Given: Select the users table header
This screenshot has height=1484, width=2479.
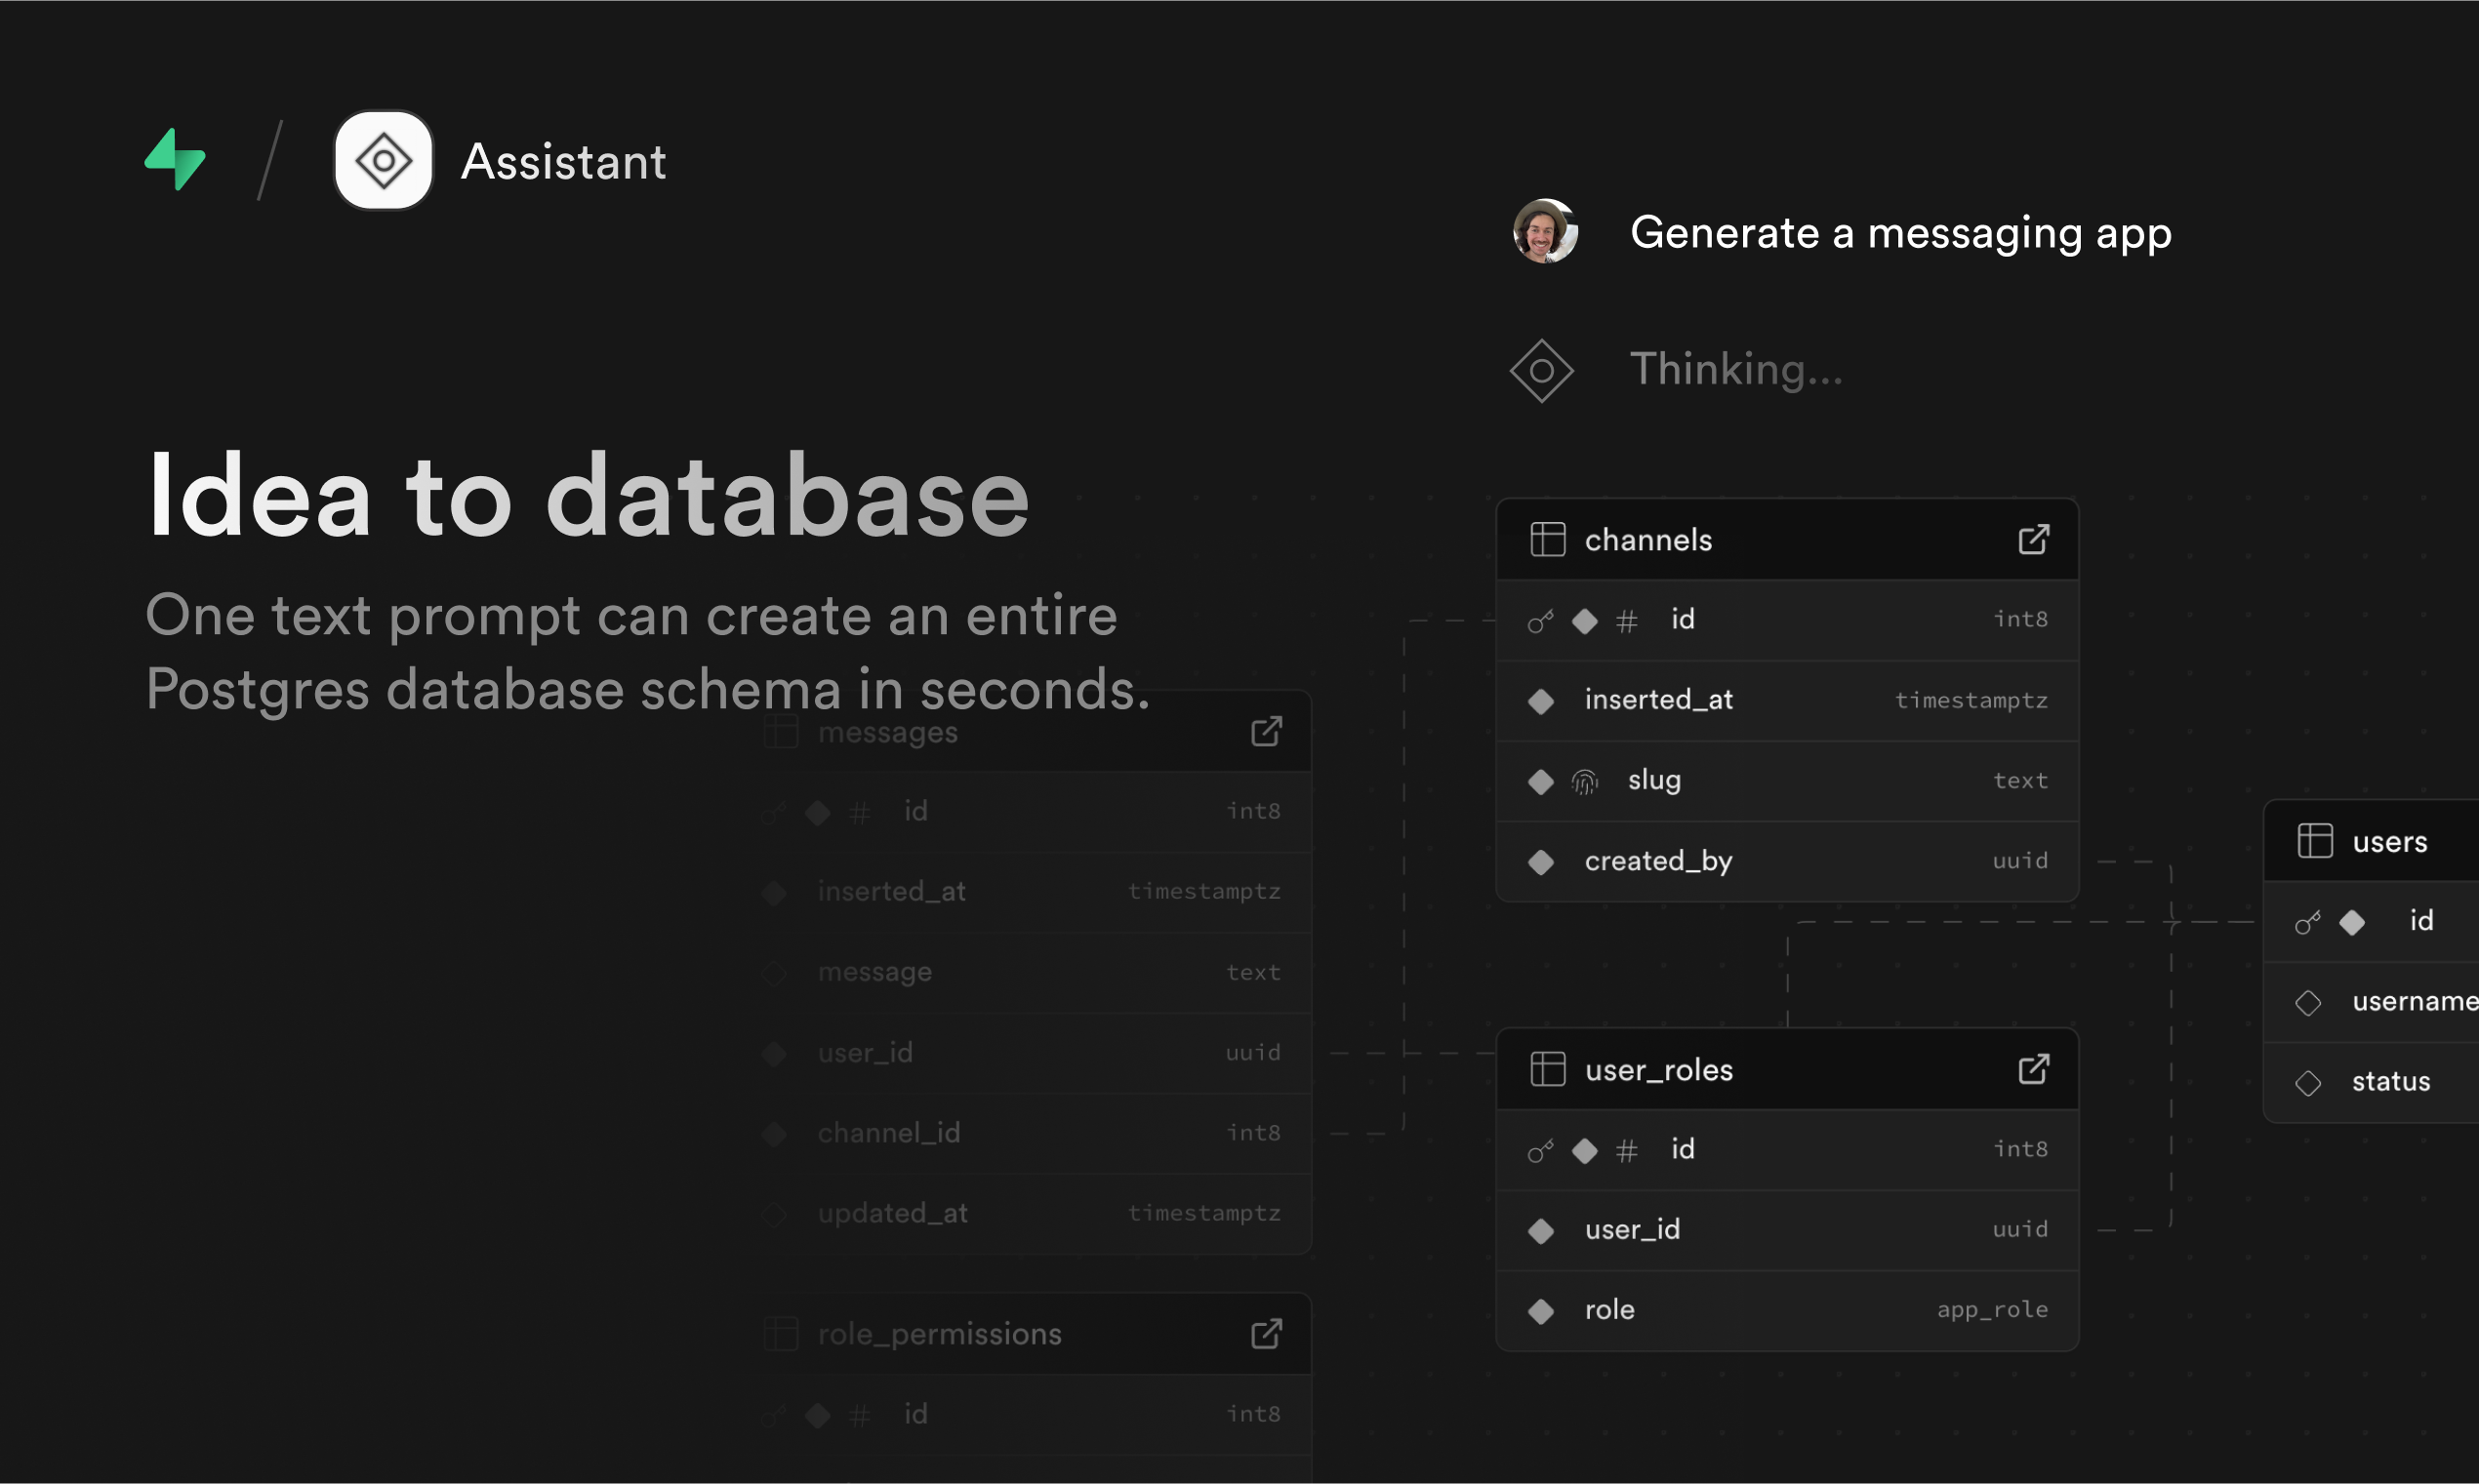Looking at the screenshot, I should coord(2389,842).
